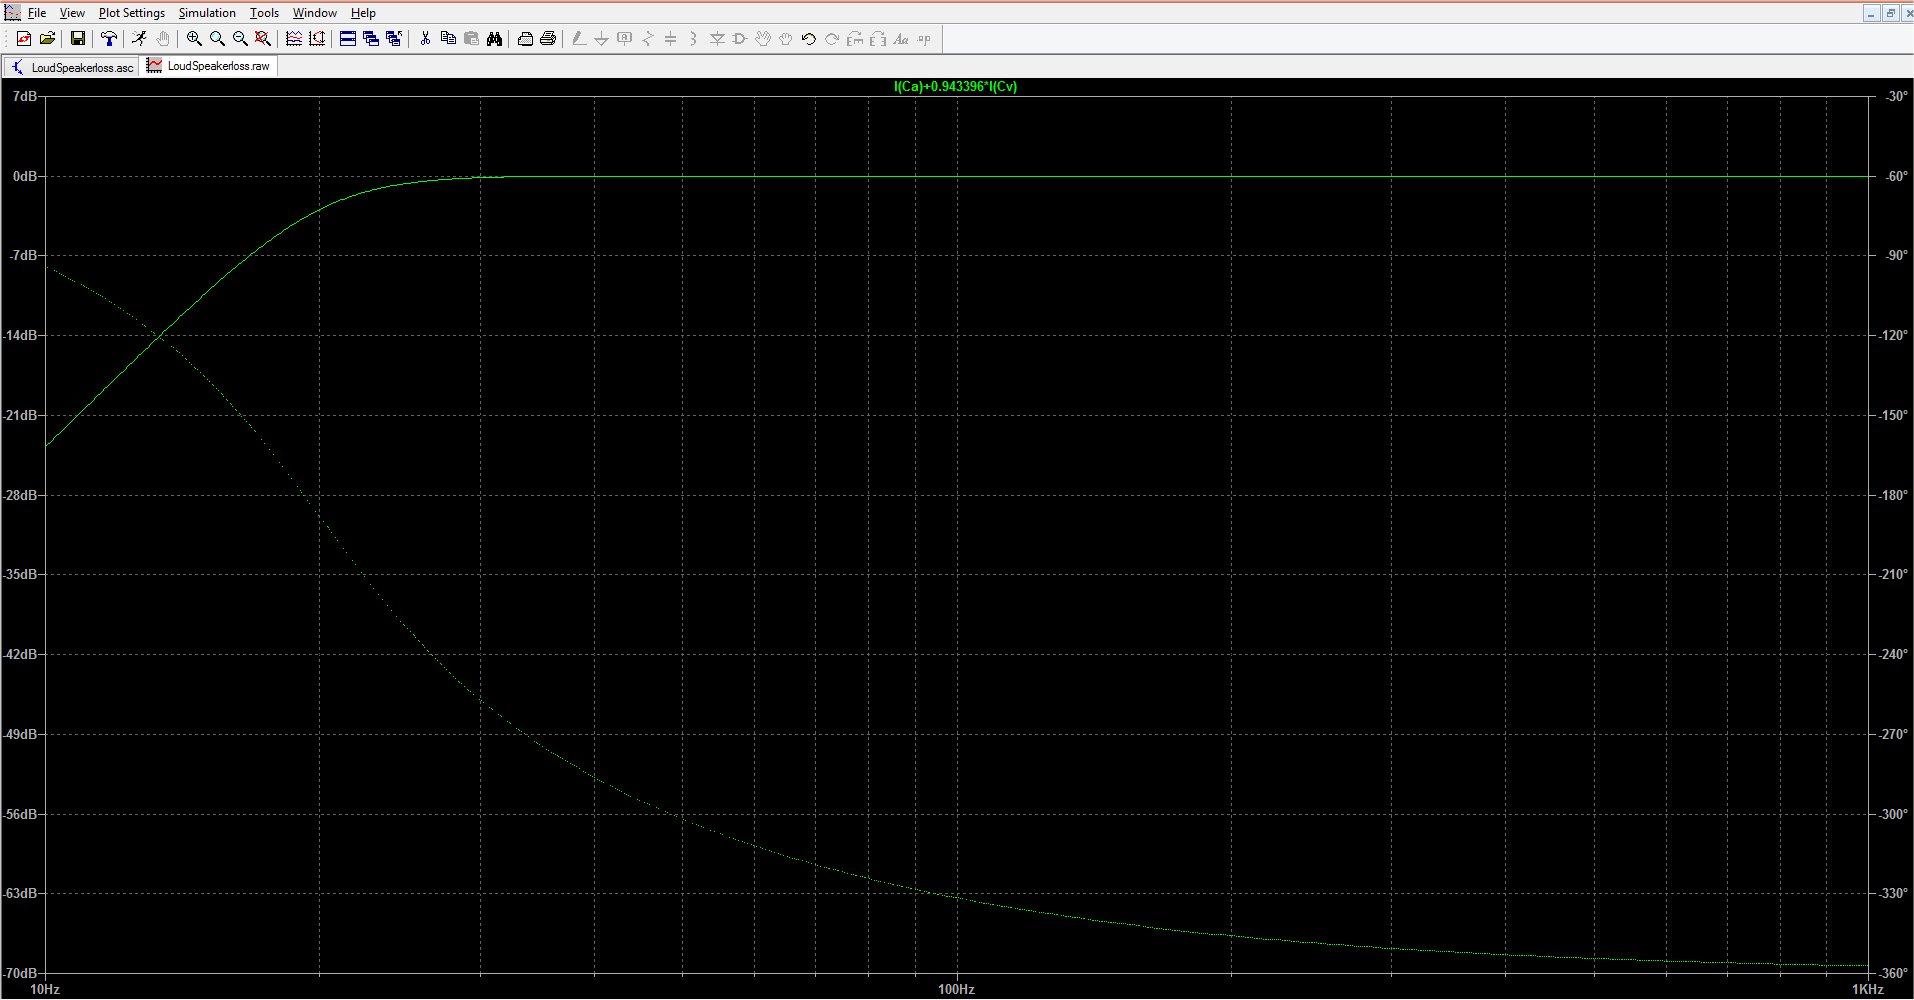Click the 1KHz label on the frequency axis
The height and width of the screenshot is (1000, 1914).
(1867, 990)
